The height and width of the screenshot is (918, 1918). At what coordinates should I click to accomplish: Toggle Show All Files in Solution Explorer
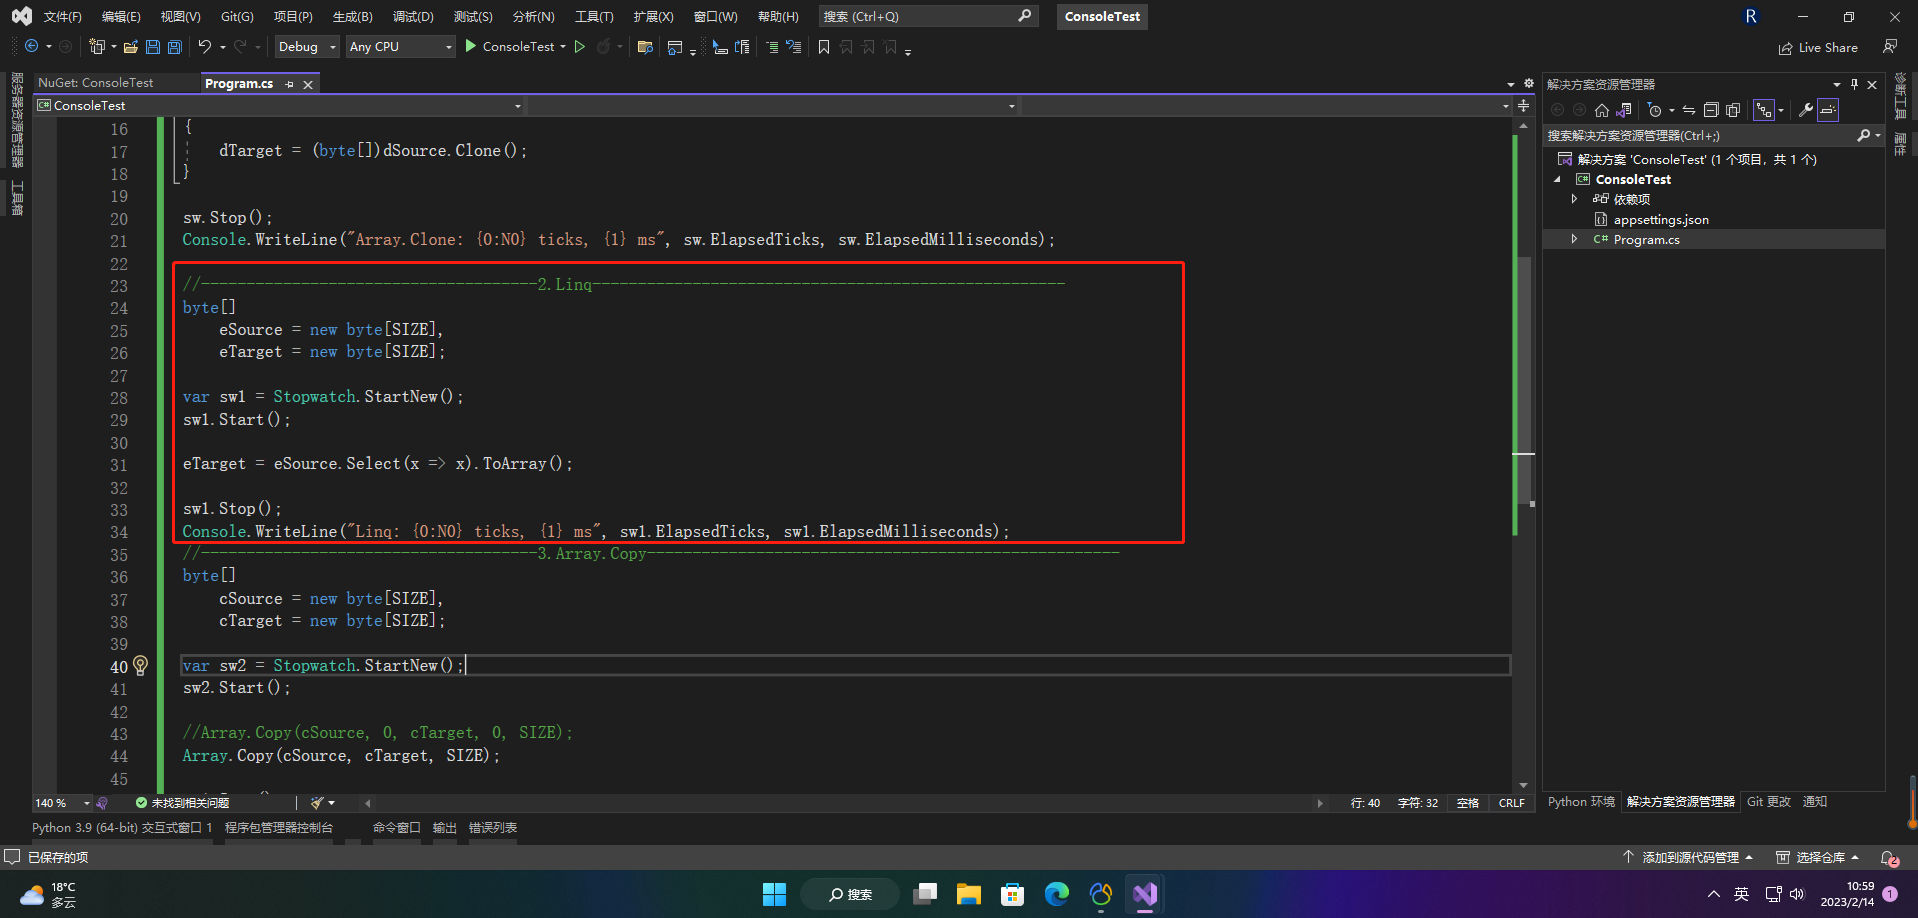[1733, 110]
